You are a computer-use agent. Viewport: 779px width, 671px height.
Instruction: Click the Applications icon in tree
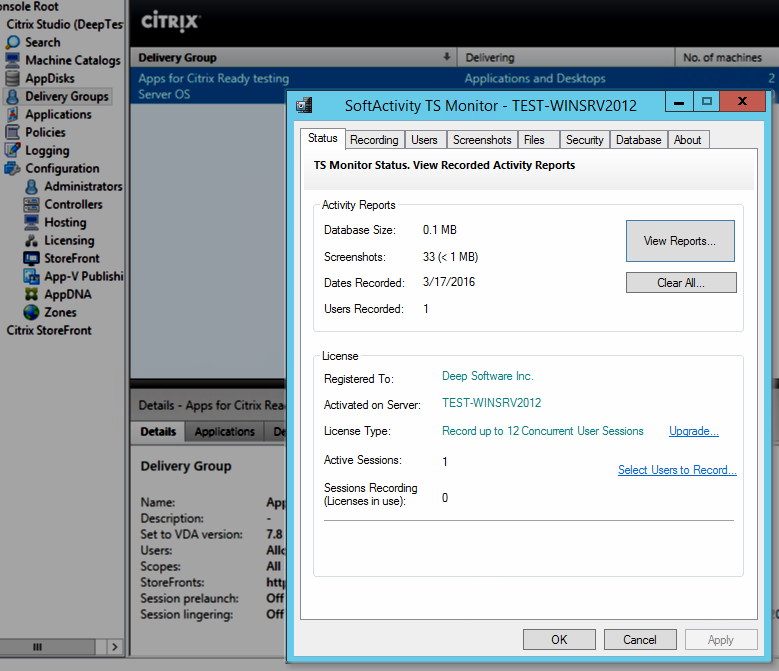coord(12,114)
